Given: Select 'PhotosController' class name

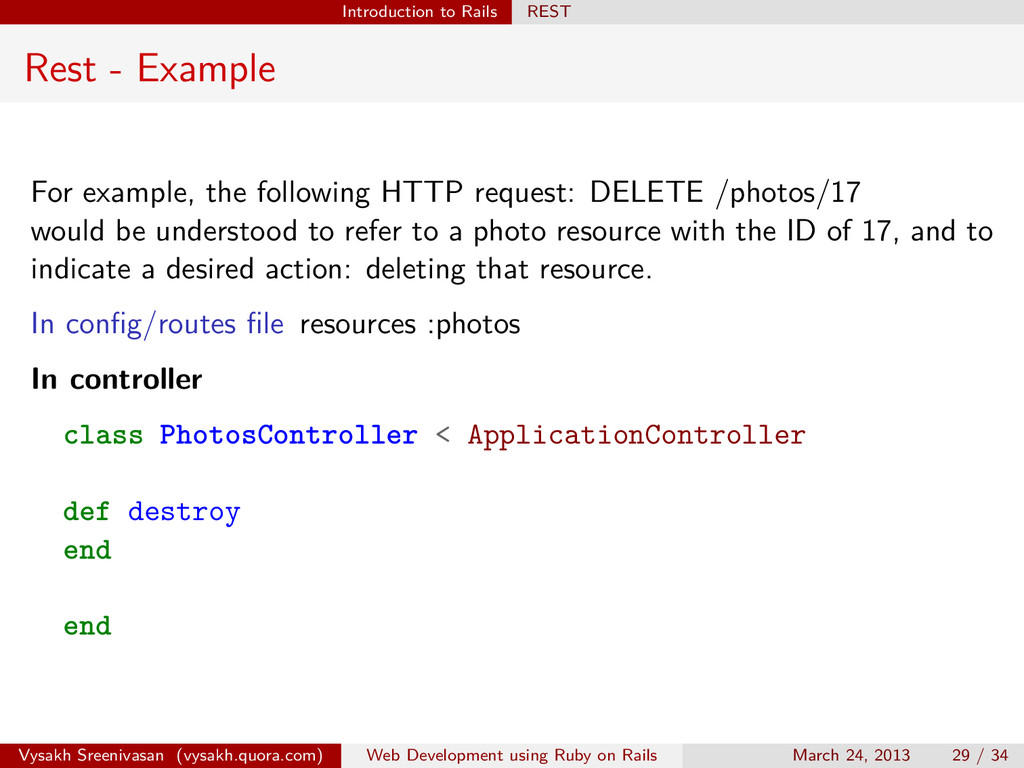Looking at the screenshot, I should coord(288,435).
